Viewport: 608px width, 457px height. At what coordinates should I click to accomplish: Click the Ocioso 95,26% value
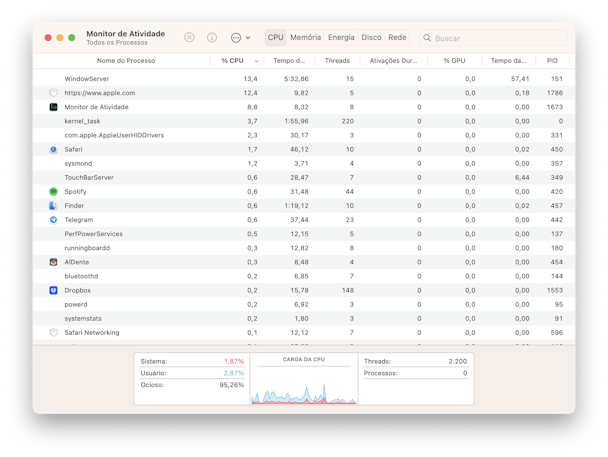click(231, 385)
